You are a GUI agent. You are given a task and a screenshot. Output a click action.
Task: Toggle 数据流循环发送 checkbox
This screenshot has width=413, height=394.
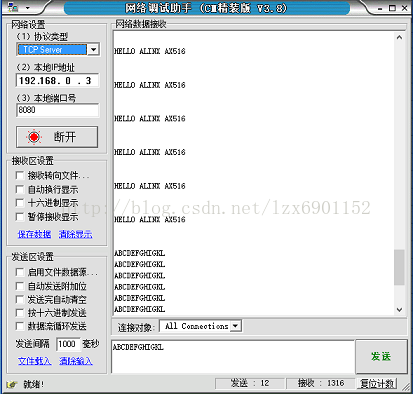coord(20,326)
